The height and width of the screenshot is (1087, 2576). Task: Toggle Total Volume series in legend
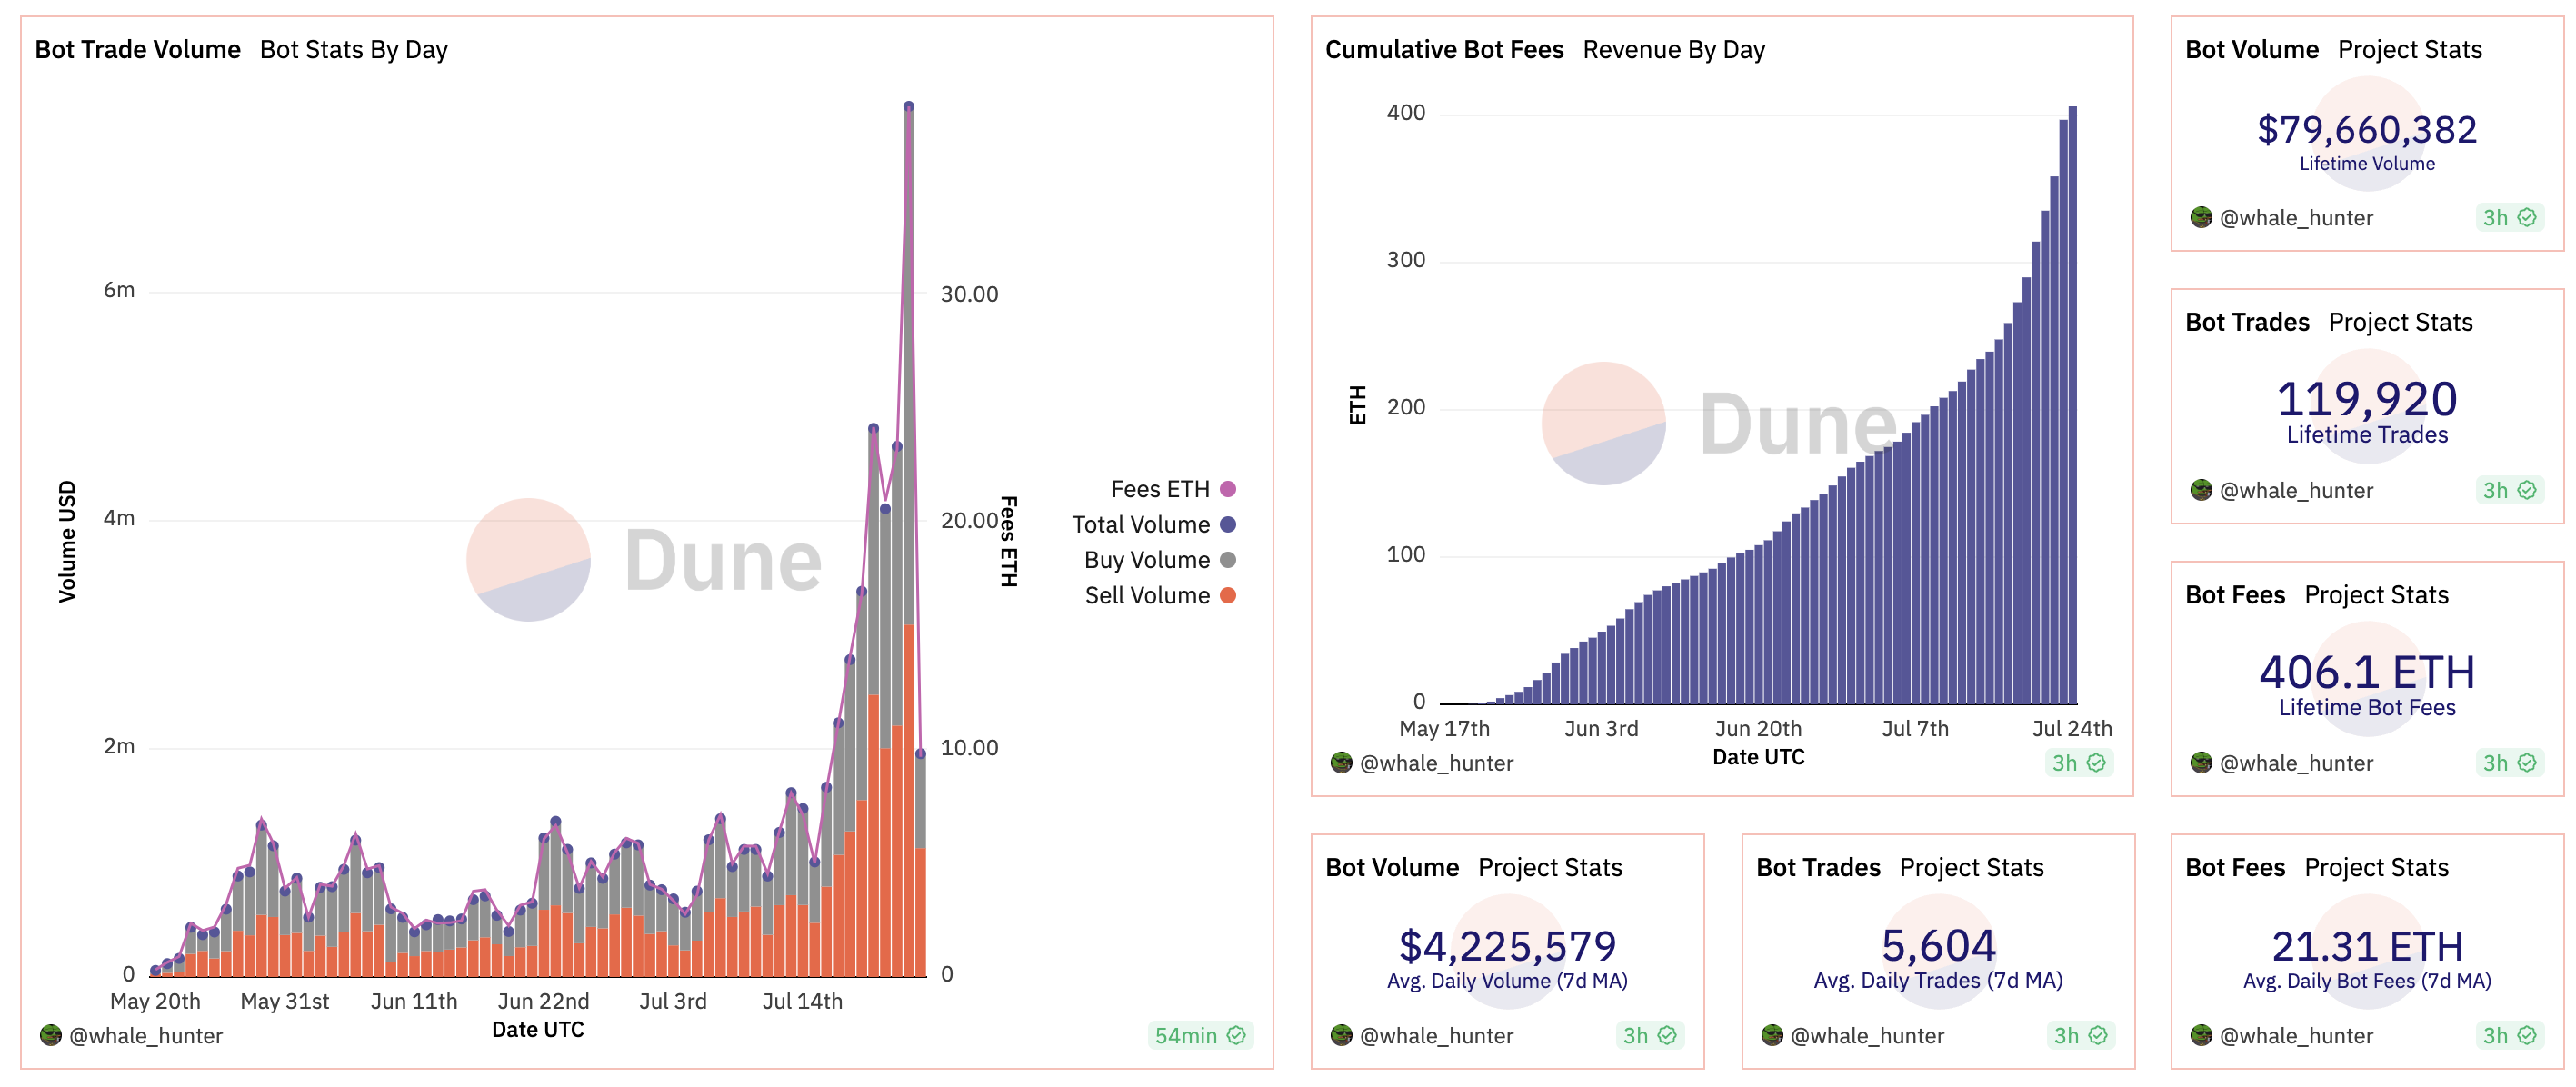(1141, 524)
